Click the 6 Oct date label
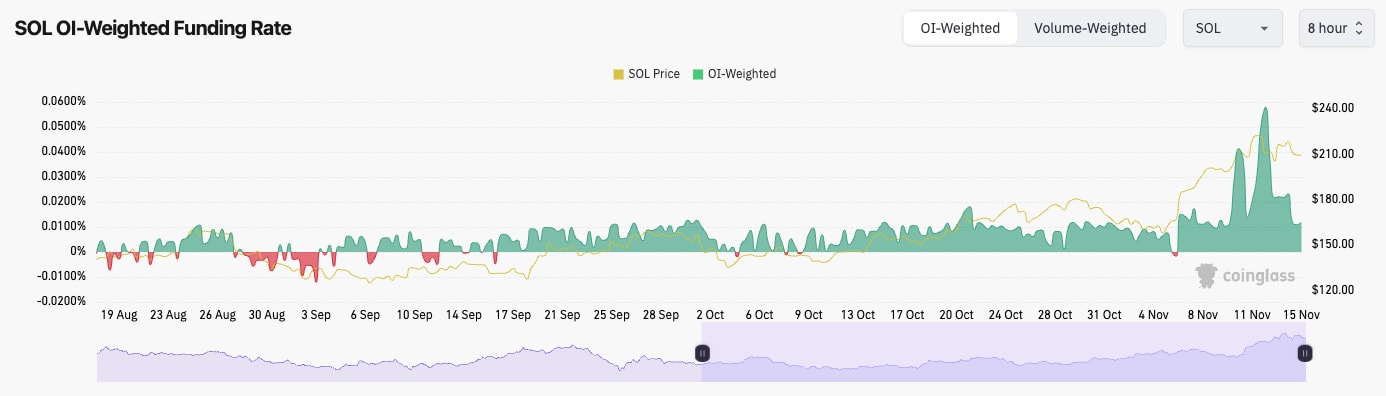This screenshot has height=396, width=1386. pos(759,315)
